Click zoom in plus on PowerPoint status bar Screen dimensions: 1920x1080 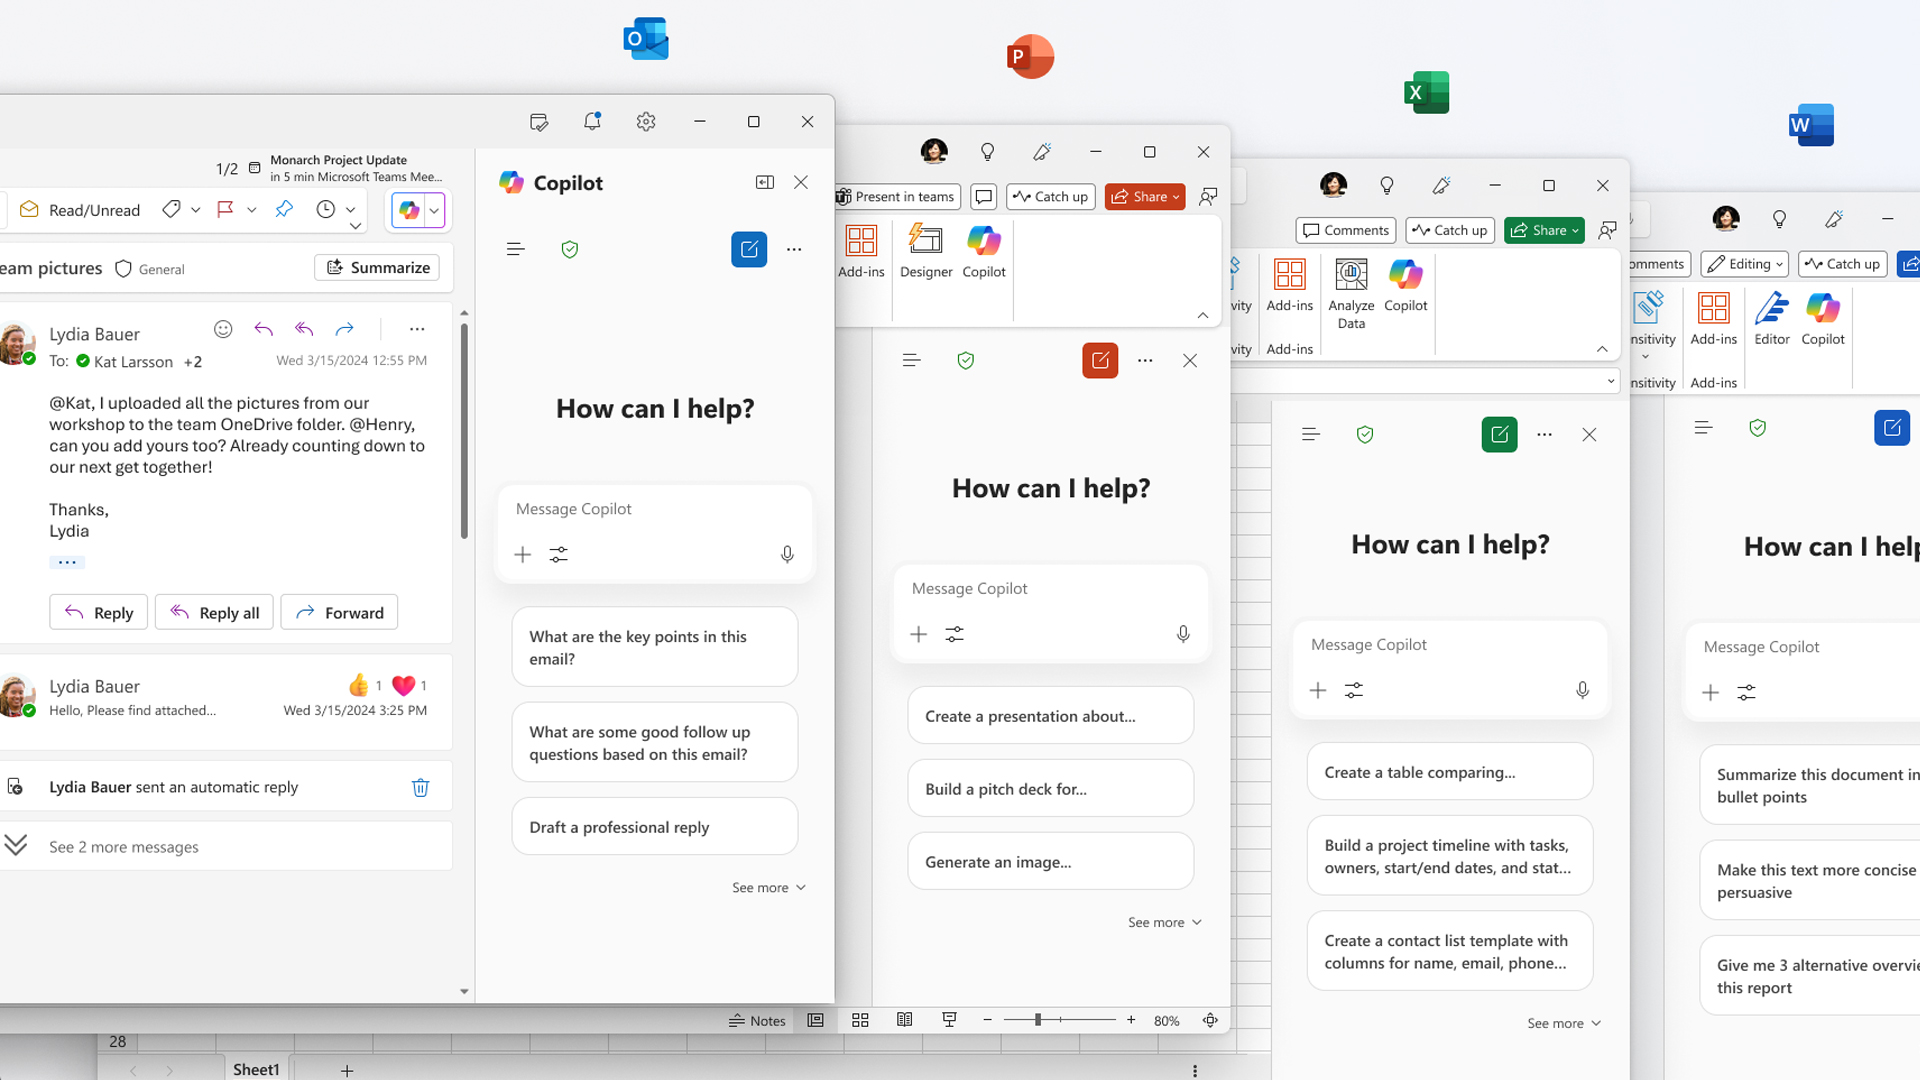pos(1131,1020)
